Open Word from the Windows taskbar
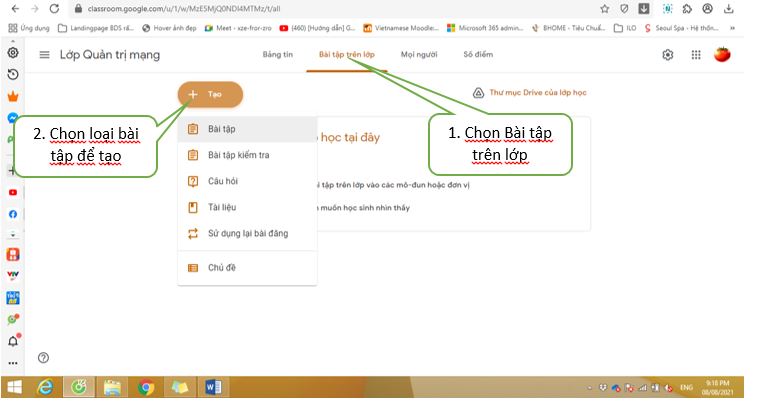The image size is (757, 406). point(213,387)
